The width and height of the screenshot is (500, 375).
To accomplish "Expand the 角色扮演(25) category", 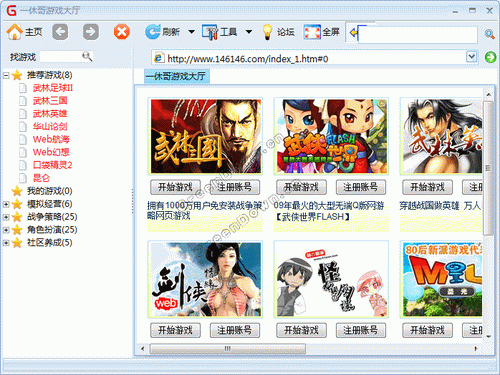I will (x=6, y=230).
